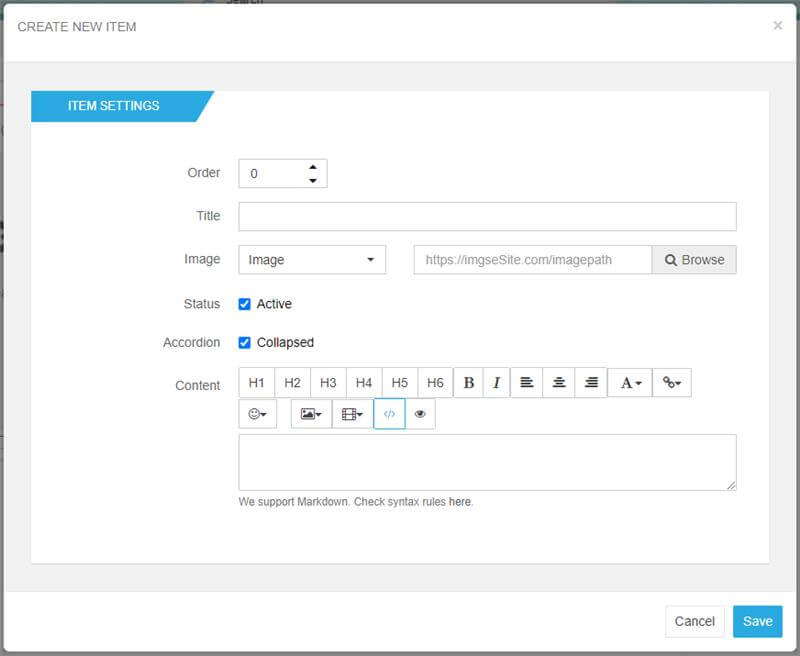
Task: Cancel creating the new item
Action: click(x=694, y=621)
